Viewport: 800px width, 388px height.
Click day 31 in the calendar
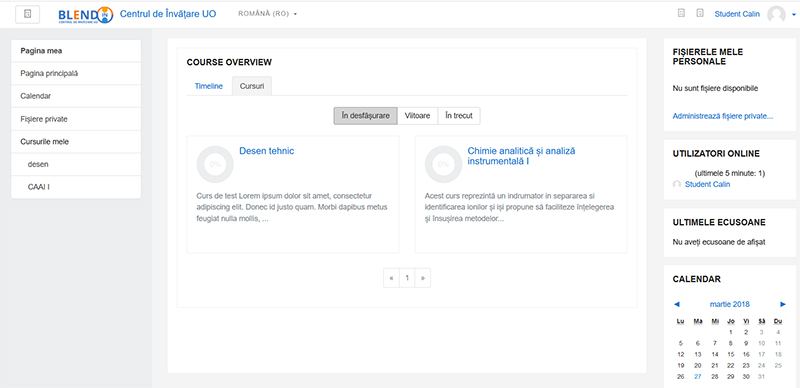point(762,377)
